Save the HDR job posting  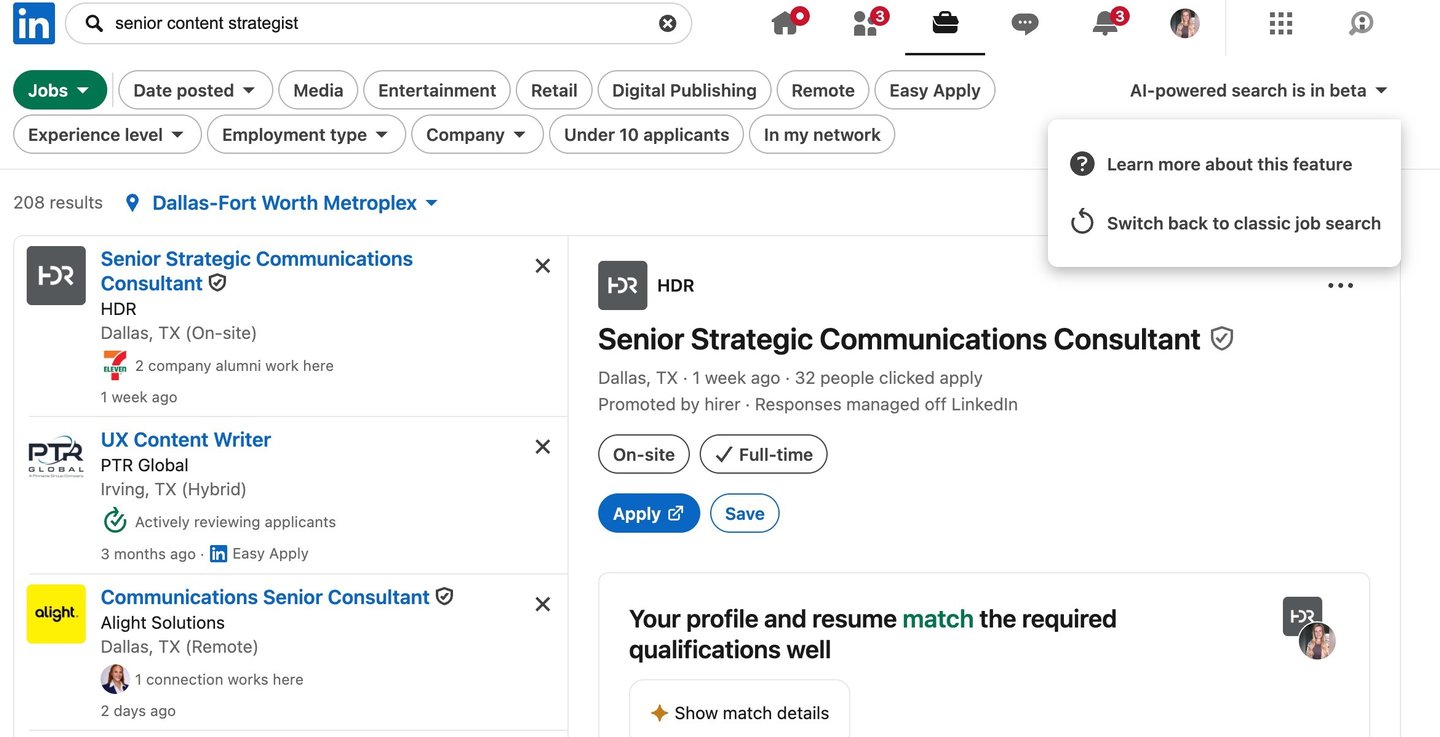(744, 514)
